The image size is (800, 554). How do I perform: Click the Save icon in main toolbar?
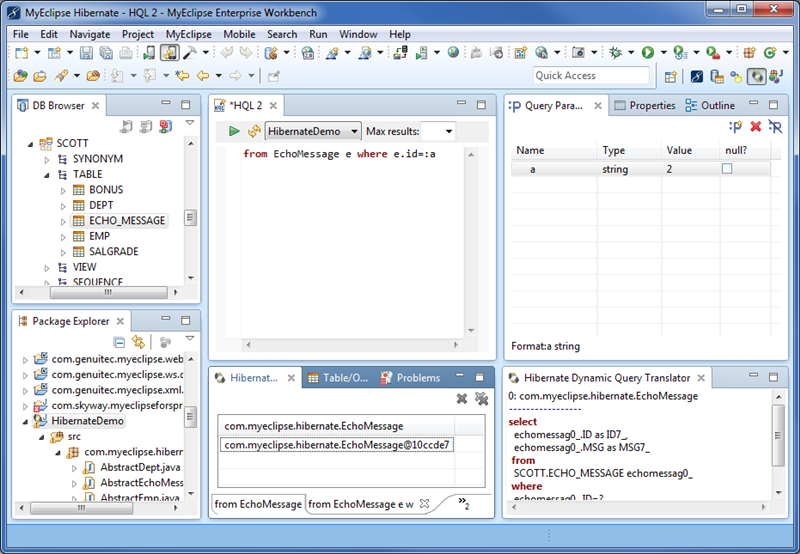coord(87,52)
